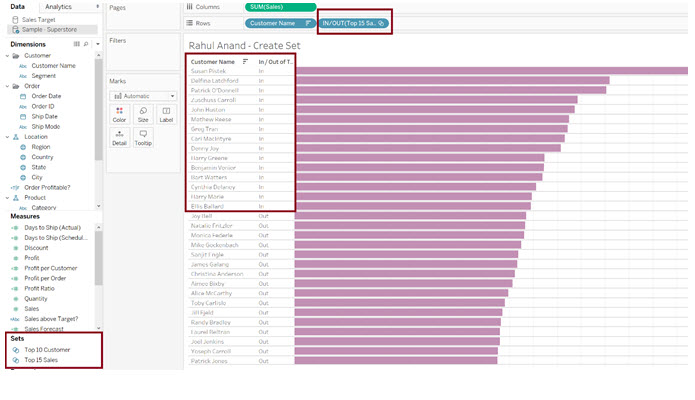
Task: Open the Color marks card
Action: tap(119, 114)
